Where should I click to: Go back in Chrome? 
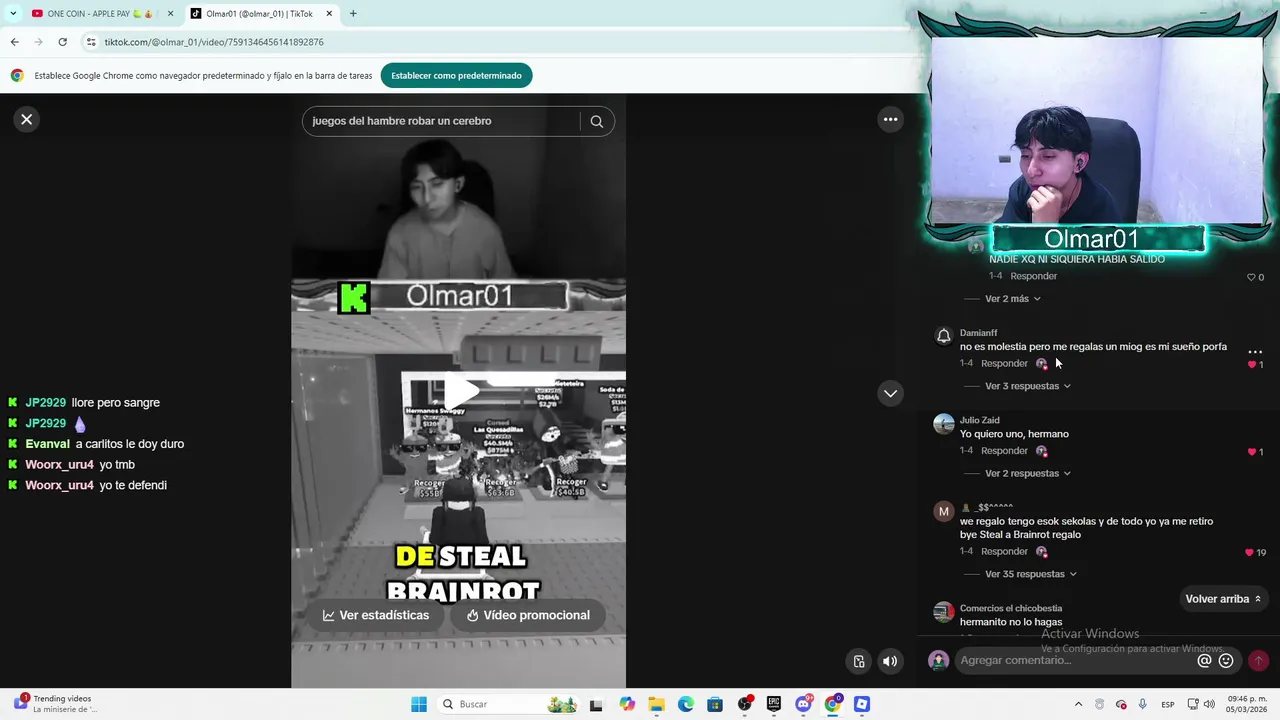(x=14, y=42)
